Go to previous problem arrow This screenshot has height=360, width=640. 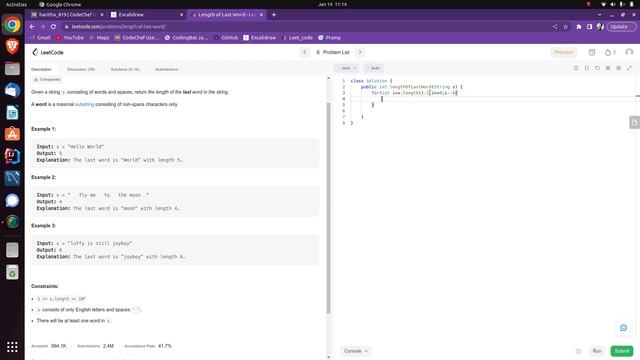point(304,52)
